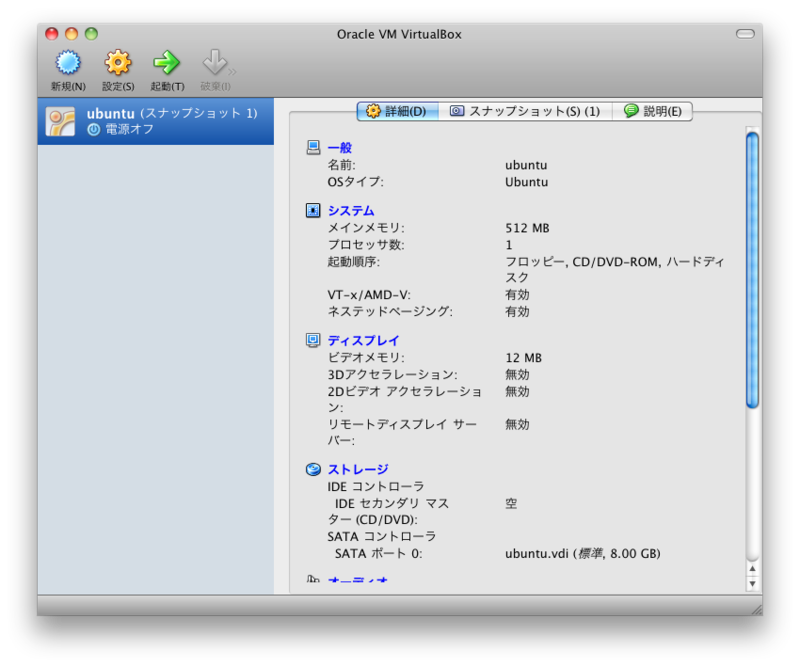Click the ストレージ disk icon
Image resolution: width=800 pixels, height=667 pixels.
tap(313, 470)
